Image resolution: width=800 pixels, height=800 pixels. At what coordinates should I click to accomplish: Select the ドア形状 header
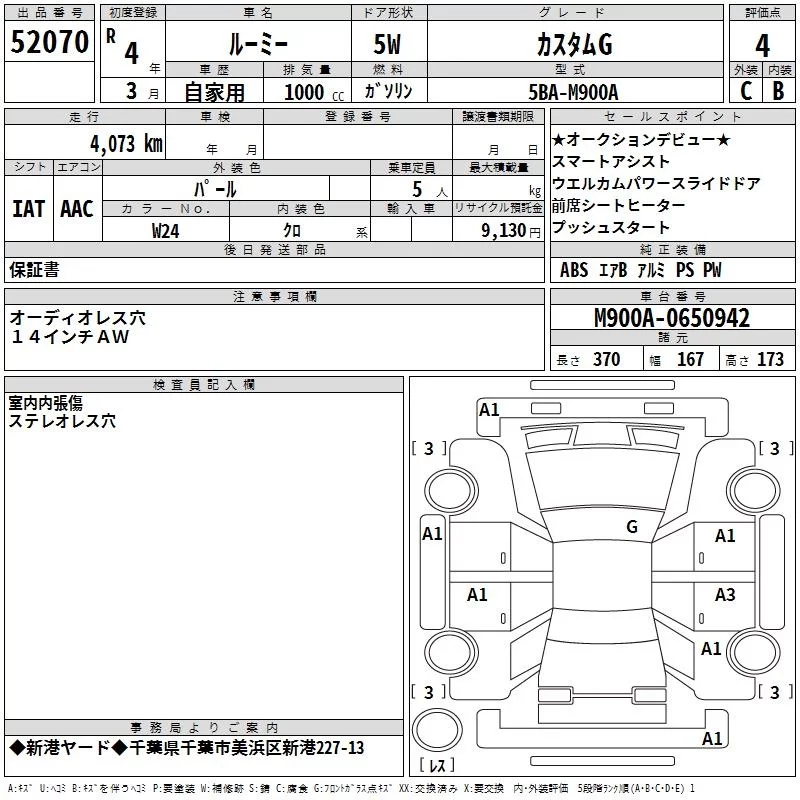coord(389,13)
